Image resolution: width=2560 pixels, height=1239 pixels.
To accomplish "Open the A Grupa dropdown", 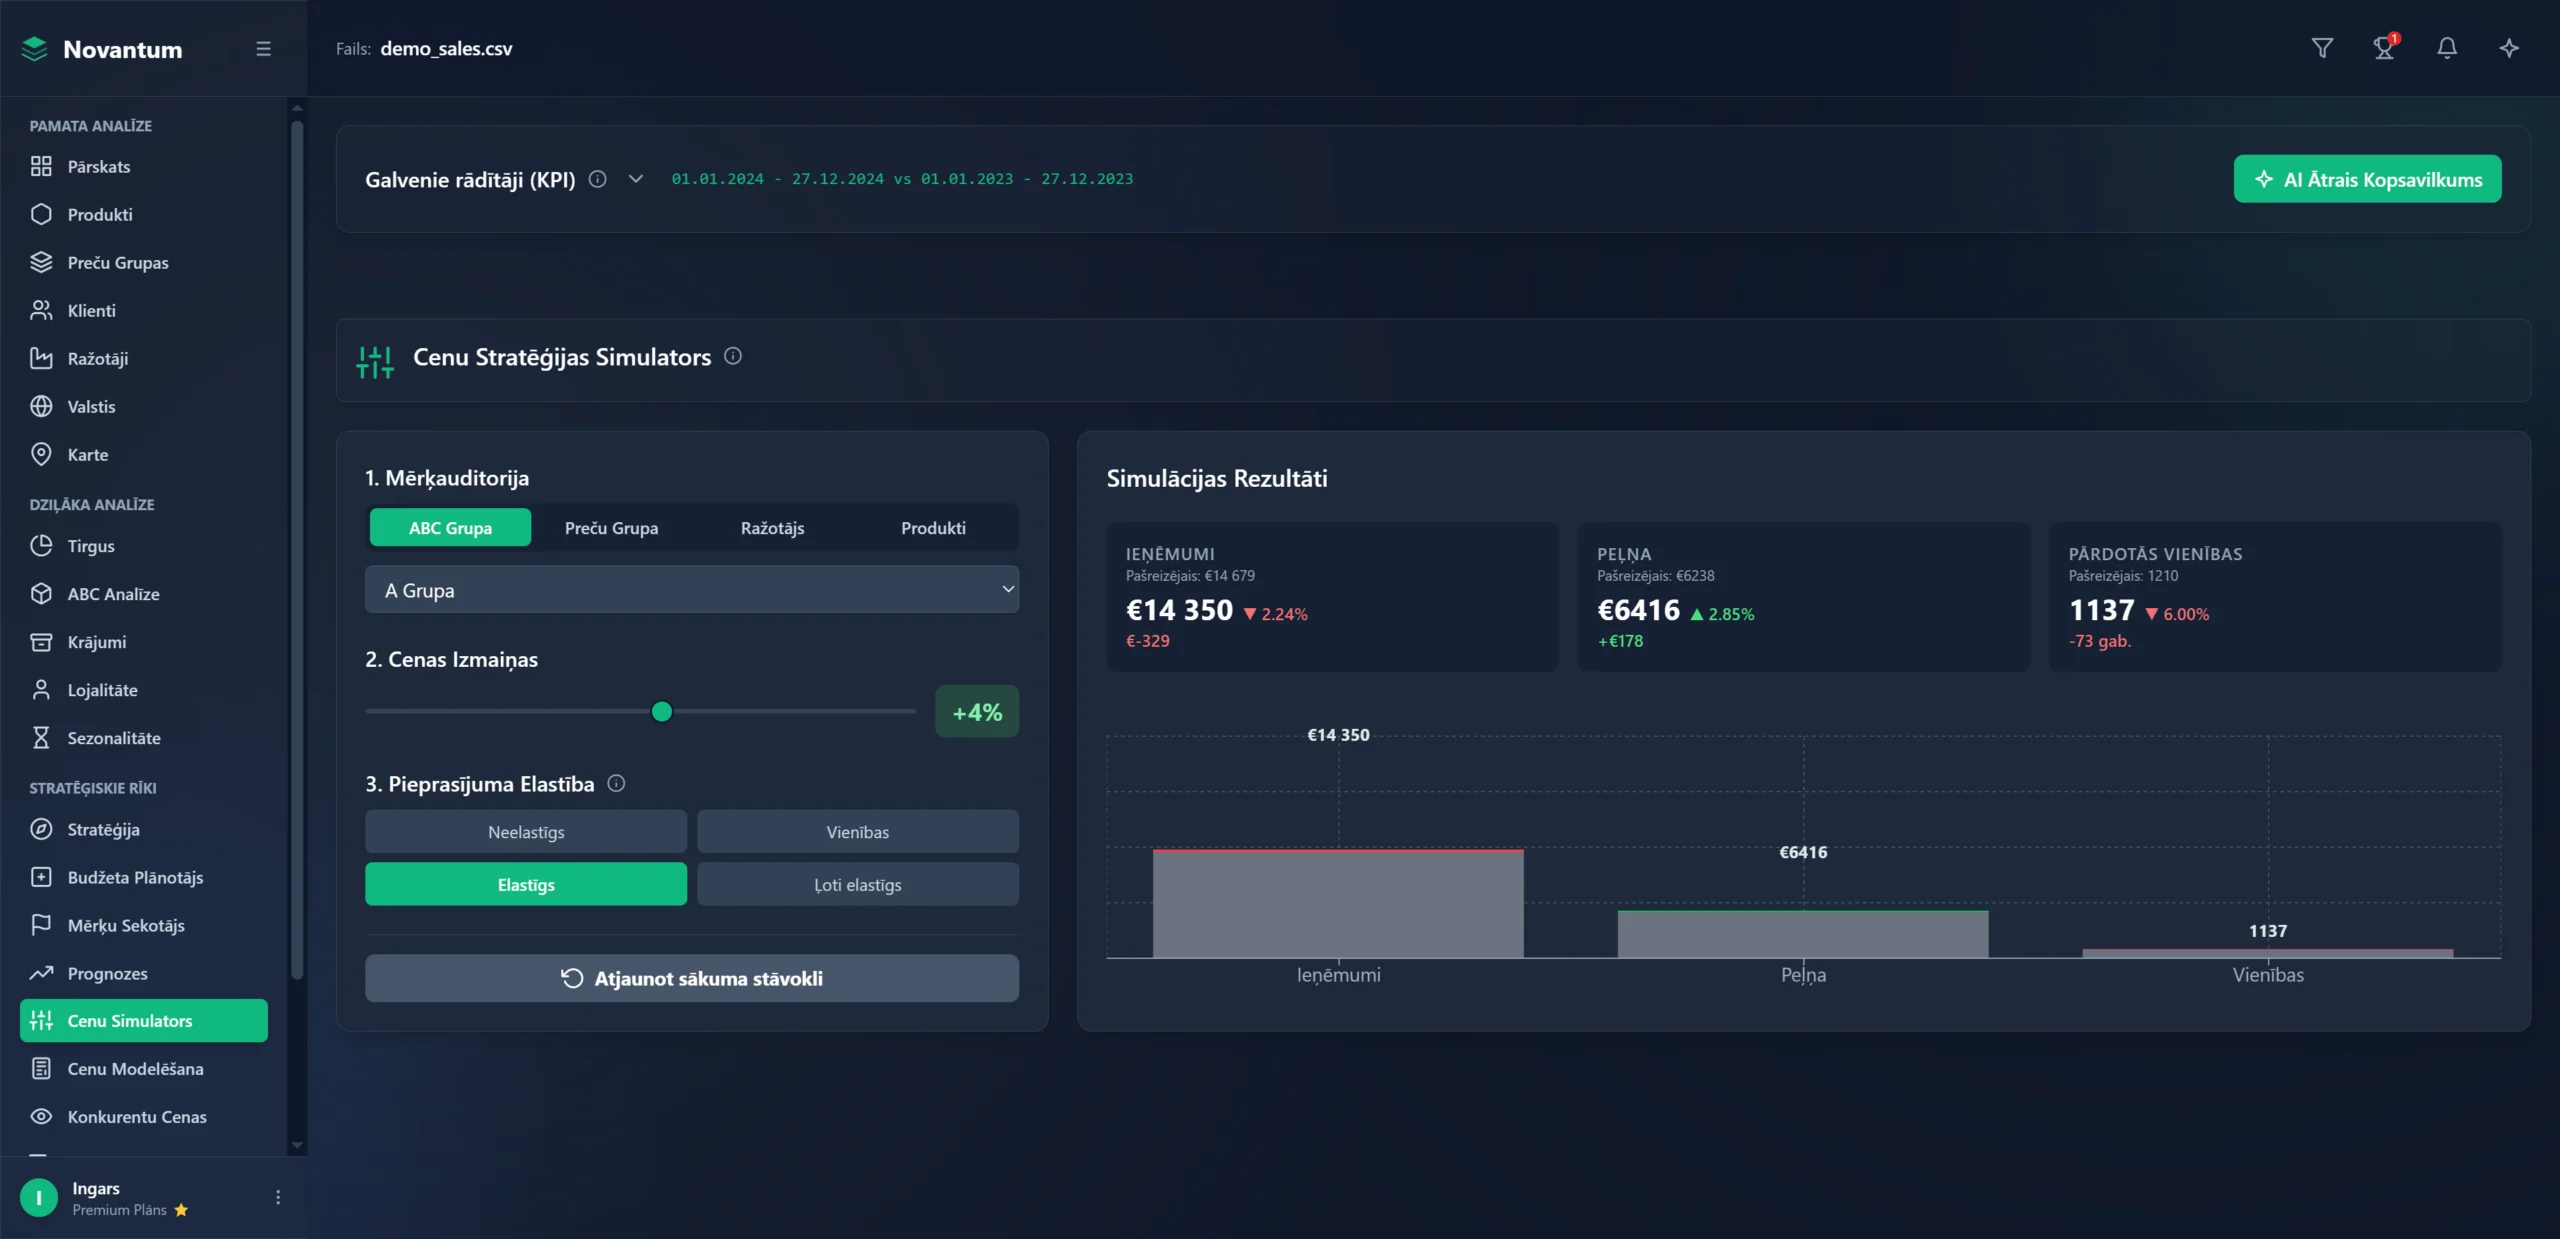I will [692, 590].
